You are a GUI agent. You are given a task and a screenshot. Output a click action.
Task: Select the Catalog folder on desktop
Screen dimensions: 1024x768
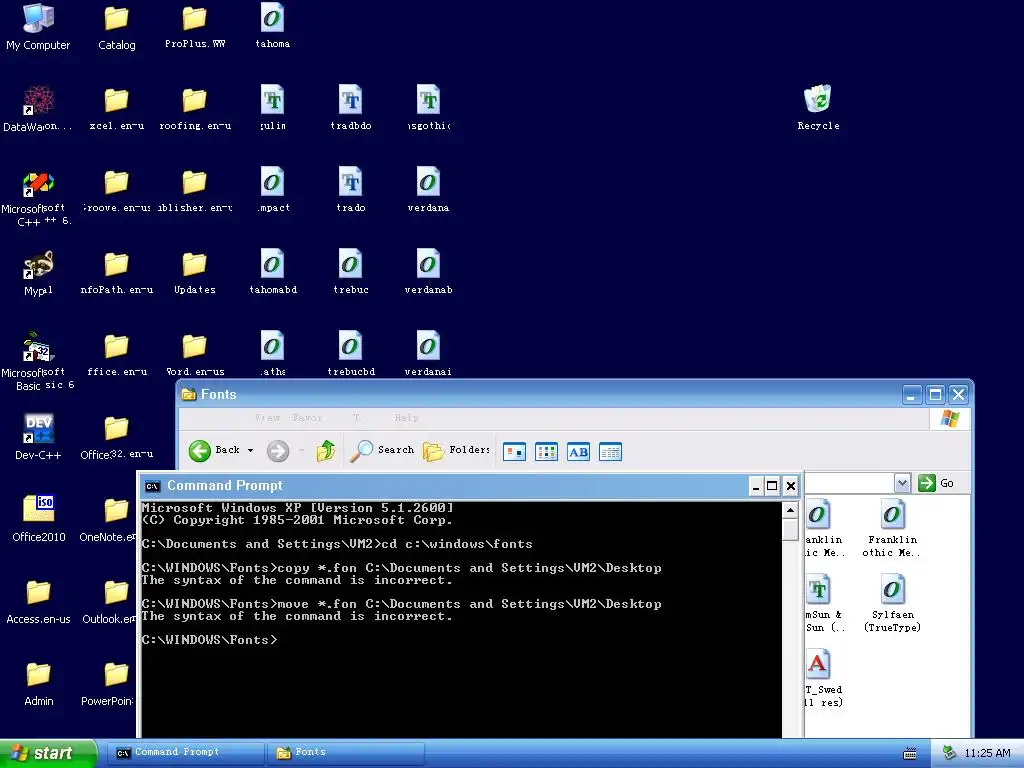pyautogui.click(x=116, y=27)
